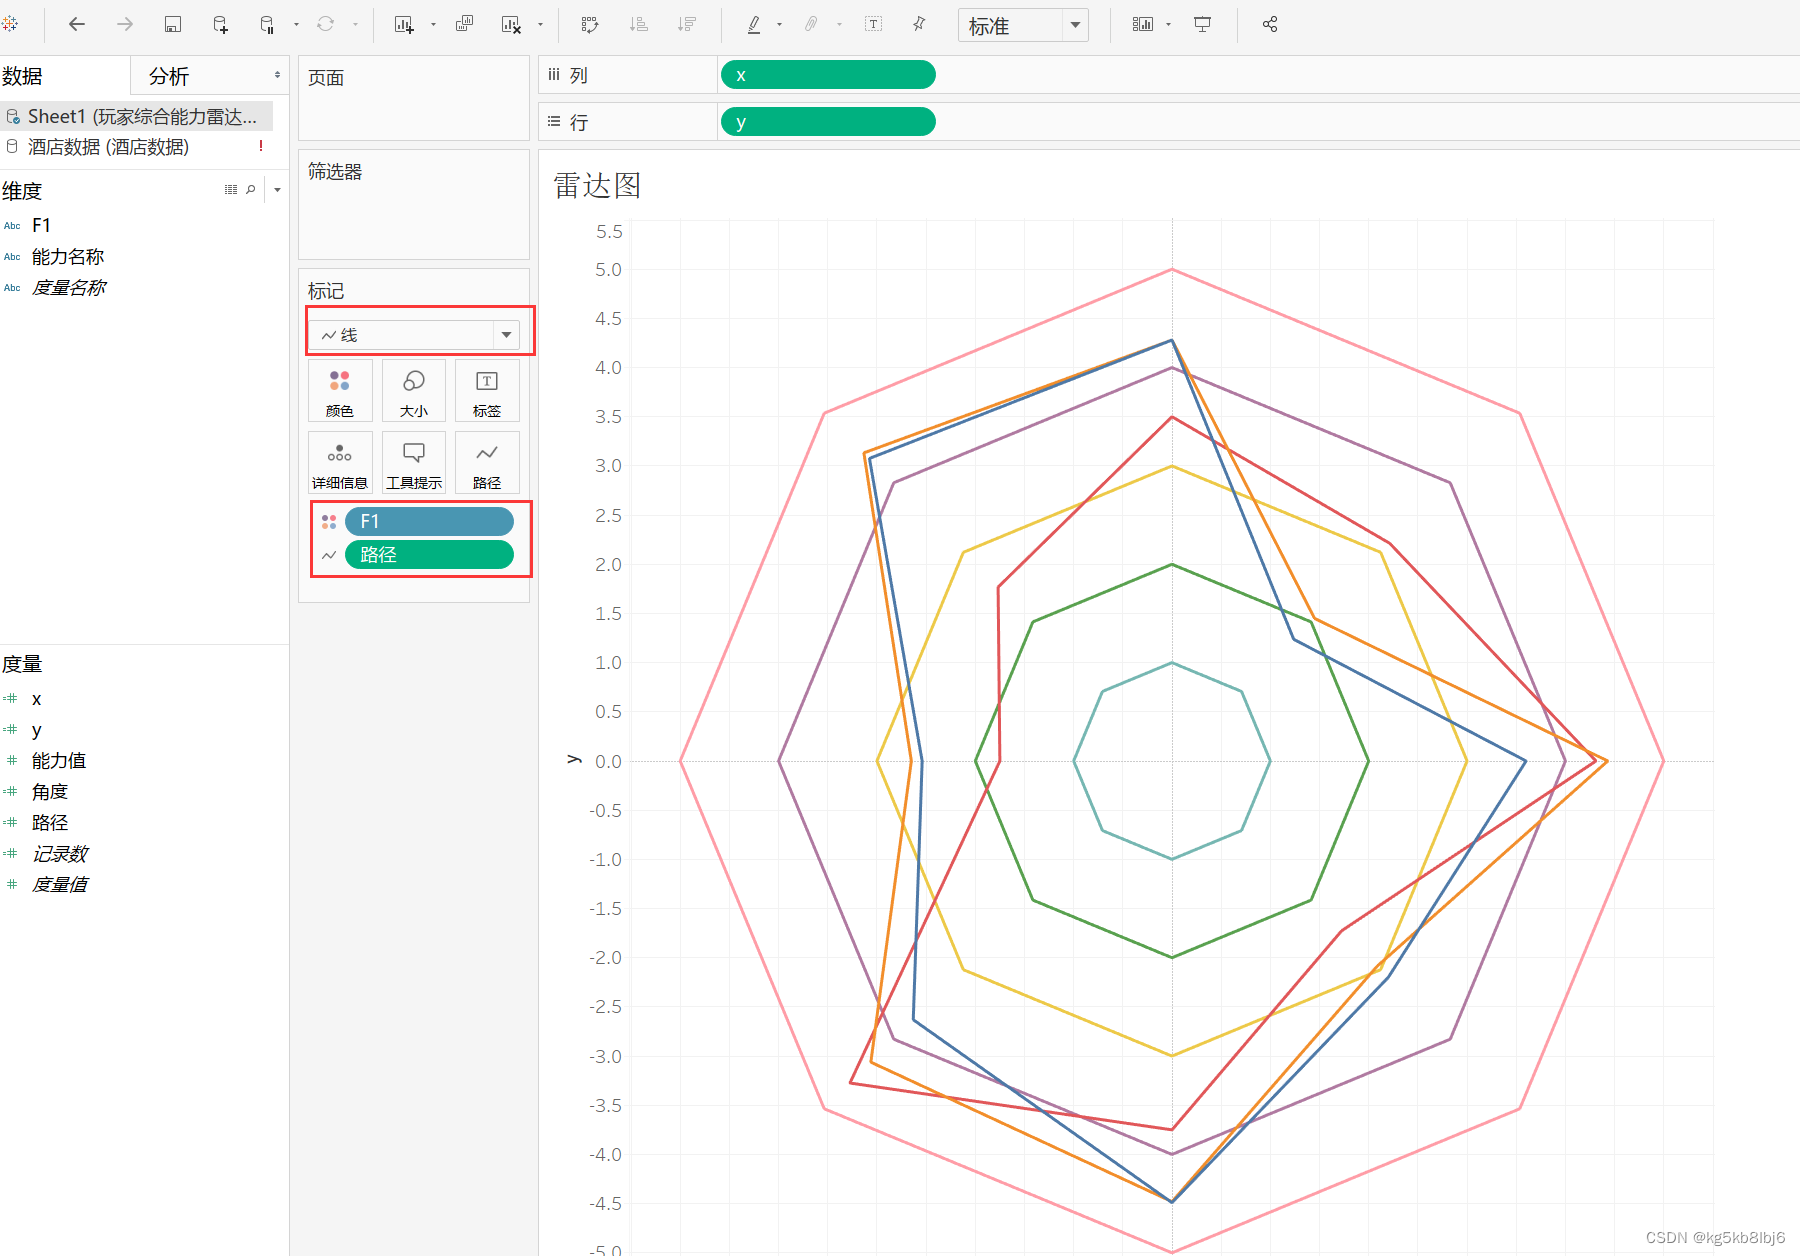1800x1256 pixels.
Task: Click the refresh/run update icon
Action: pyautogui.click(x=325, y=24)
